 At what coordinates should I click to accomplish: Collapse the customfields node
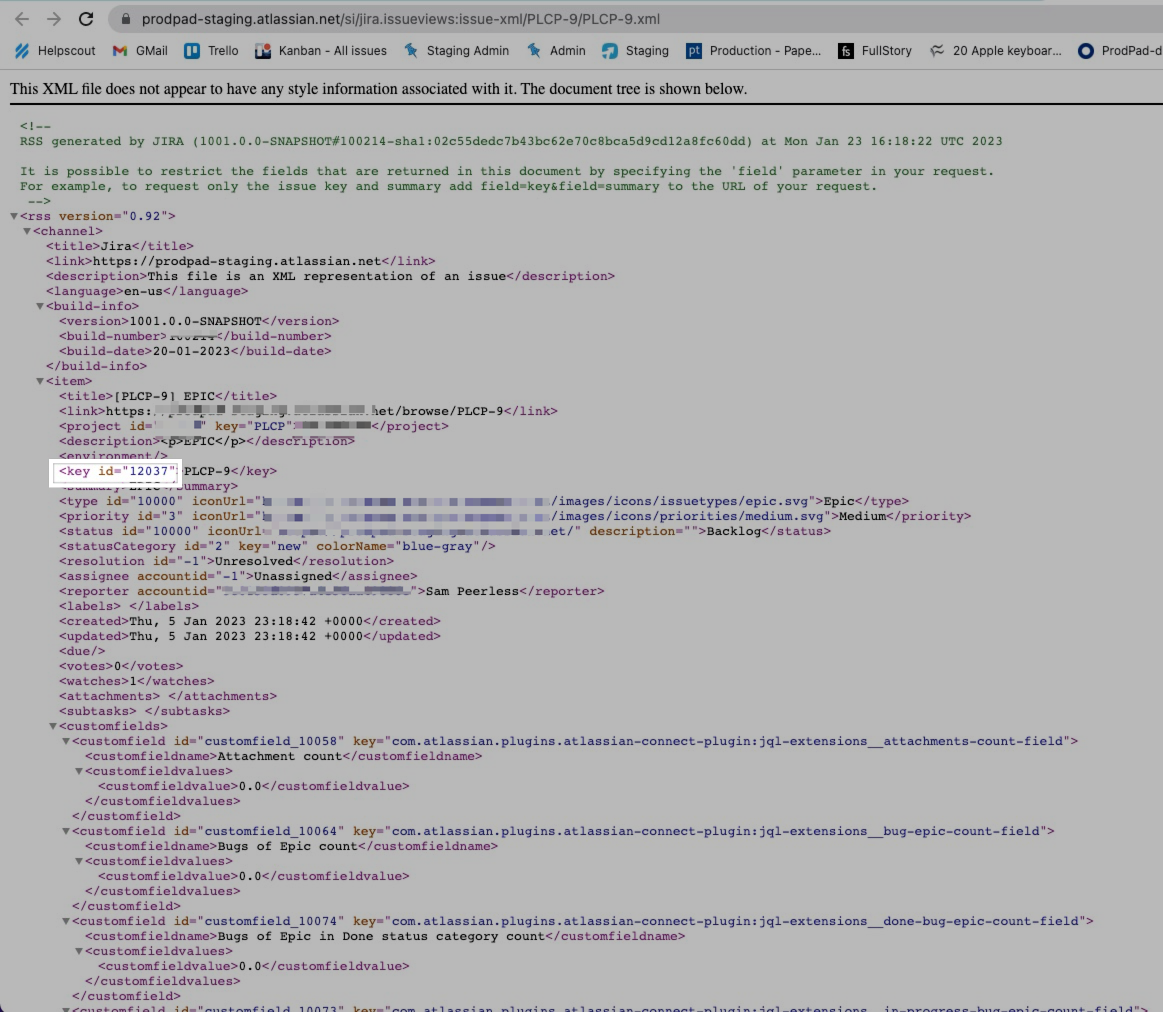point(53,726)
